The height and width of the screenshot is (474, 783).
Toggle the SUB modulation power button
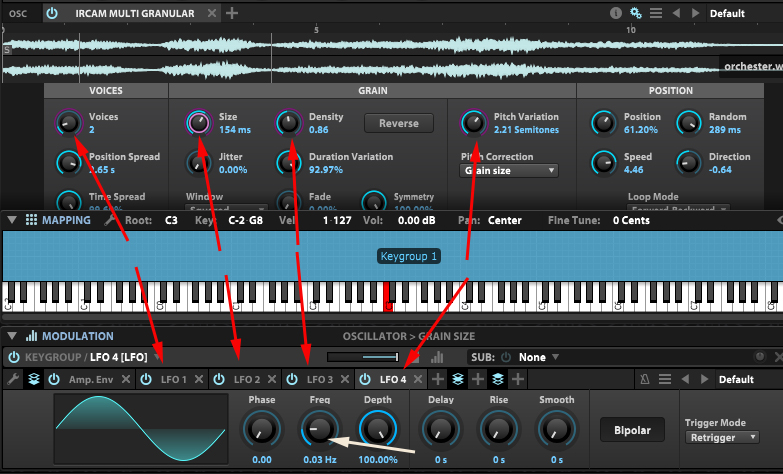pyautogui.click(x=506, y=357)
